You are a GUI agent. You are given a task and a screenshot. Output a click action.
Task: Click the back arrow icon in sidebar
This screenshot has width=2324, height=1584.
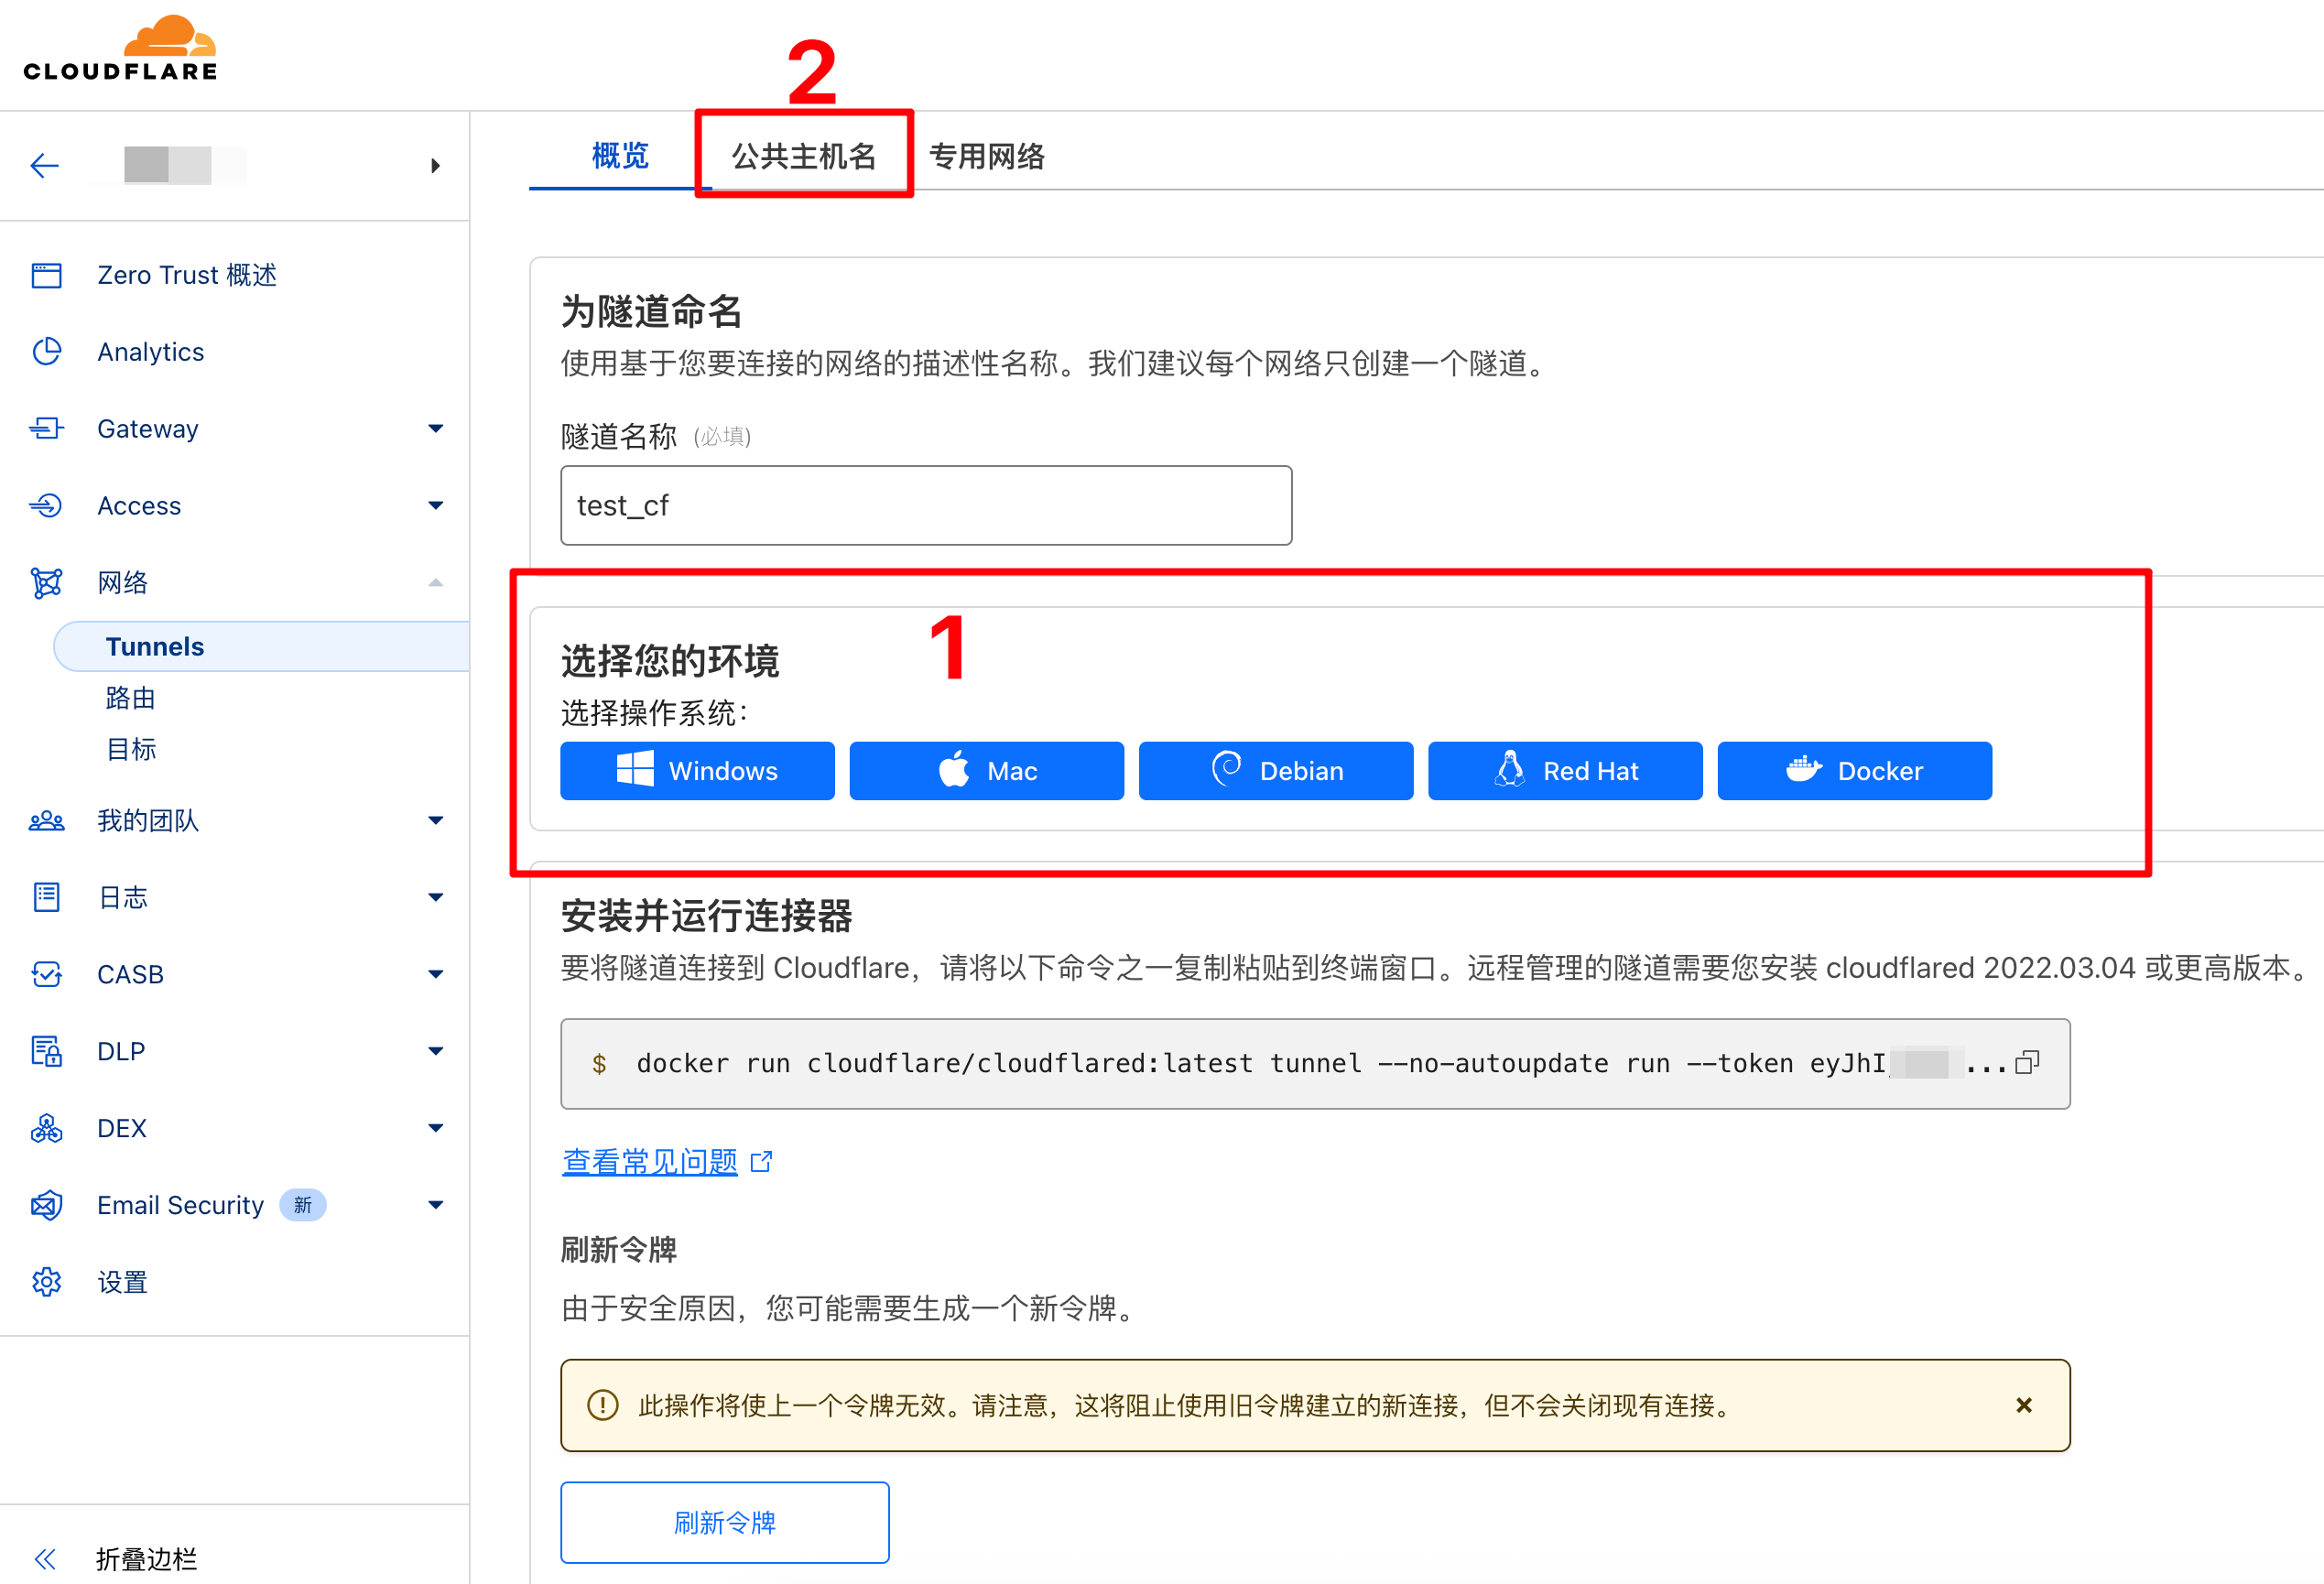[45, 165]
